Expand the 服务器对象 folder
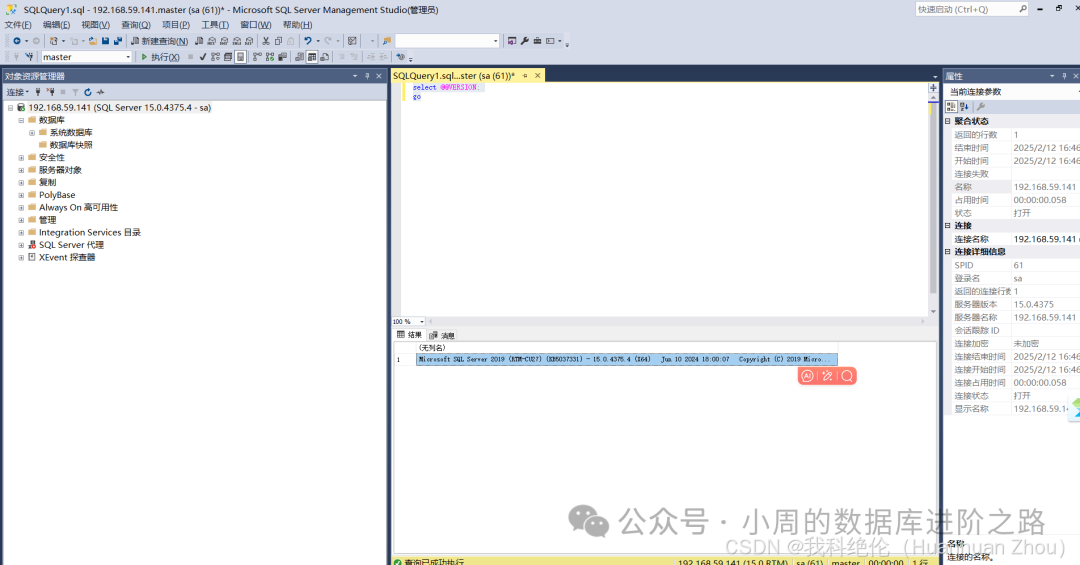1080x565 pixels. tap(21, 170)
